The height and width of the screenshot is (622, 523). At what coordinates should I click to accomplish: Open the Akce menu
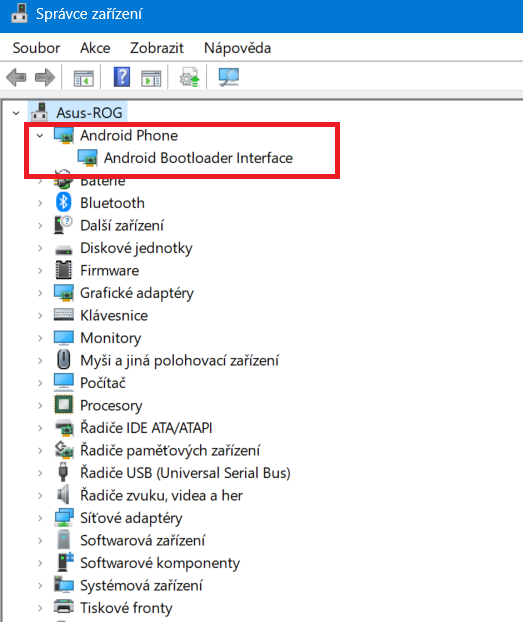(95, 48)
